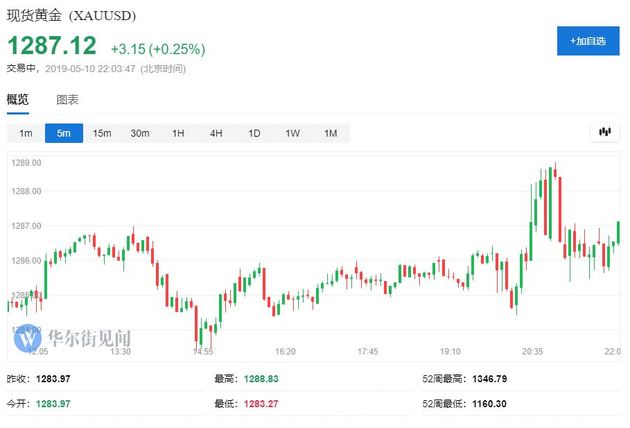
Task: Select the 1M monthly interval
Action: 331,133
